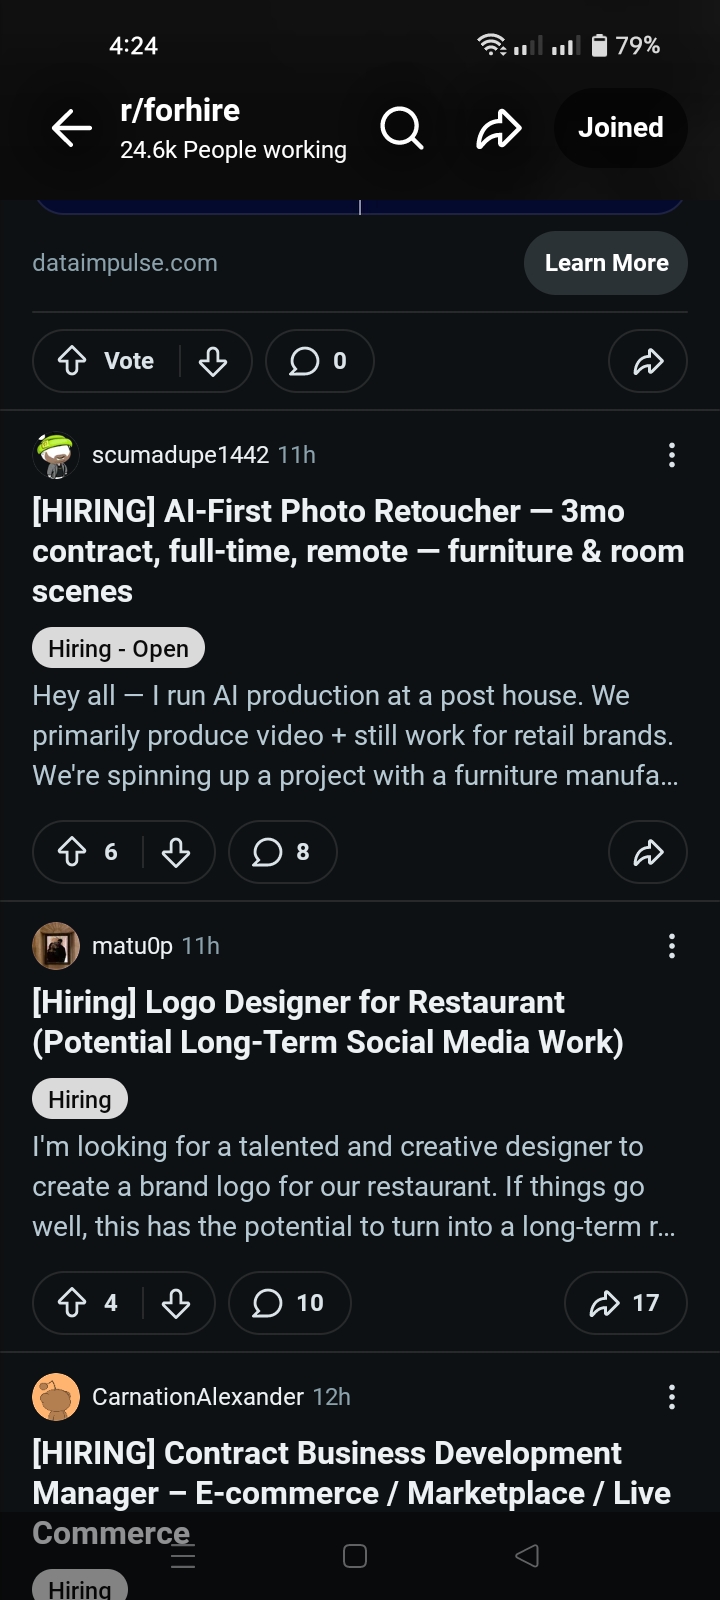720x1600 pixels.
Task: Open comments on the ad with 0 comments
Action: (x=319, y=361)
